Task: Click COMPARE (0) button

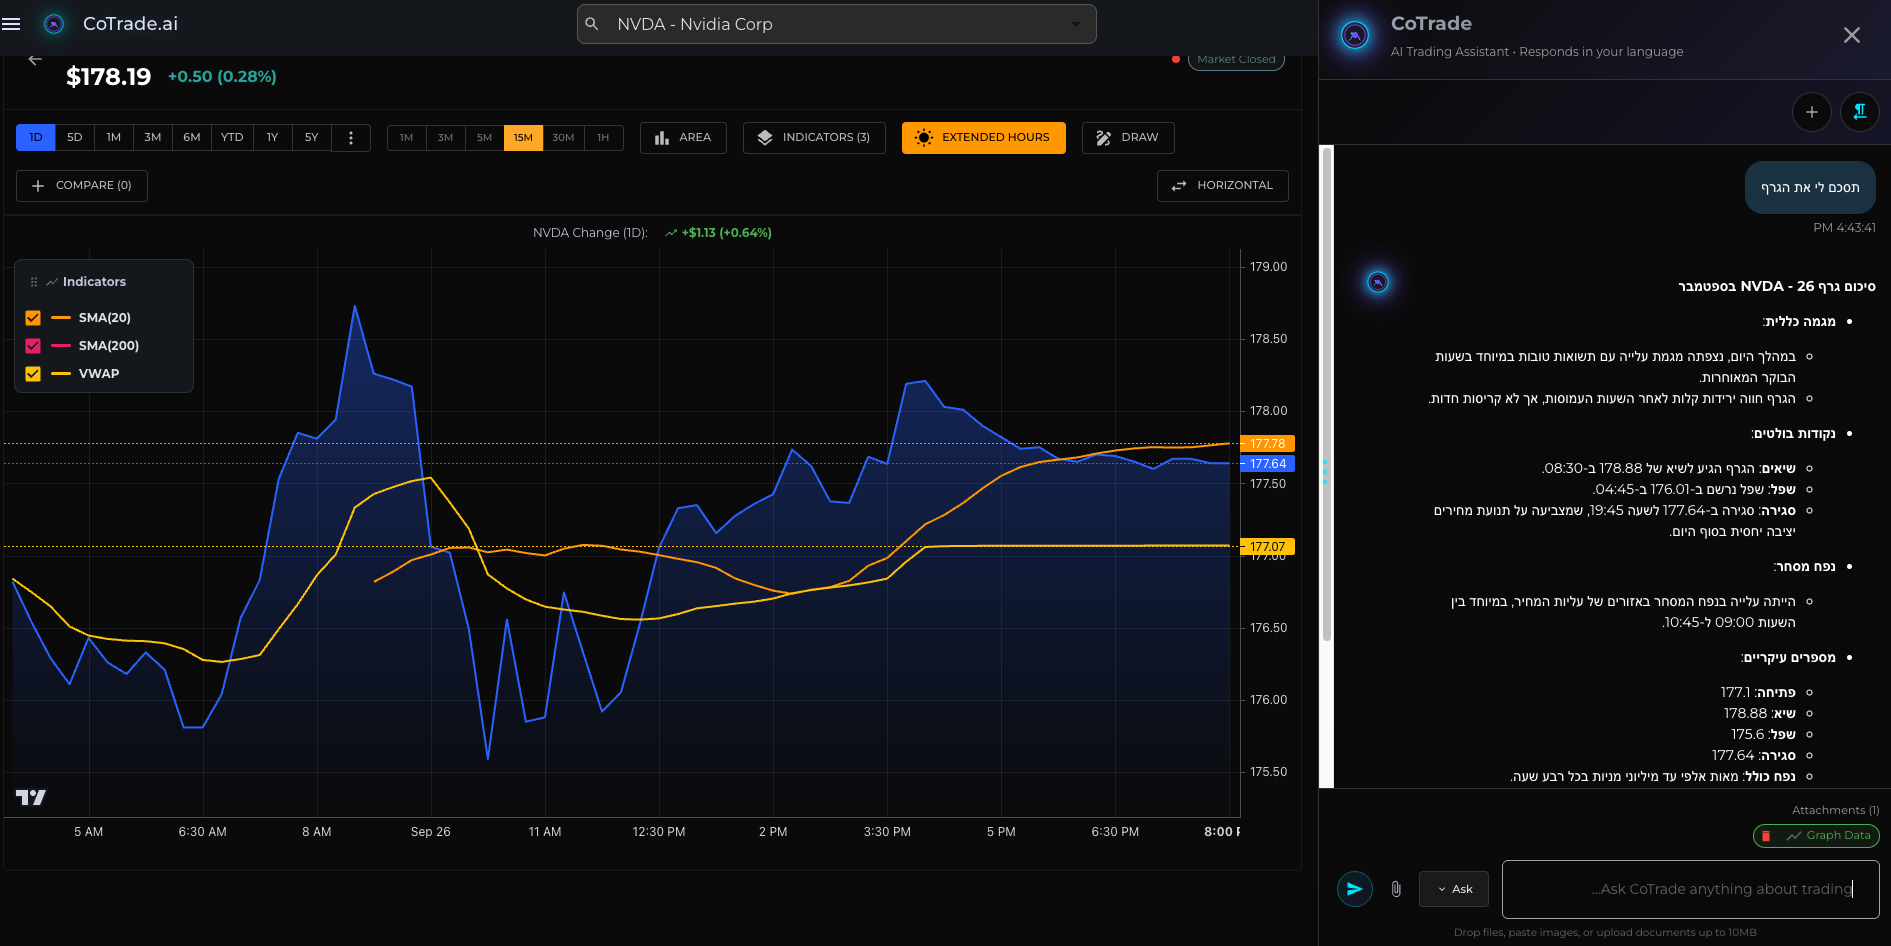Action: click(x=82, y=186)
